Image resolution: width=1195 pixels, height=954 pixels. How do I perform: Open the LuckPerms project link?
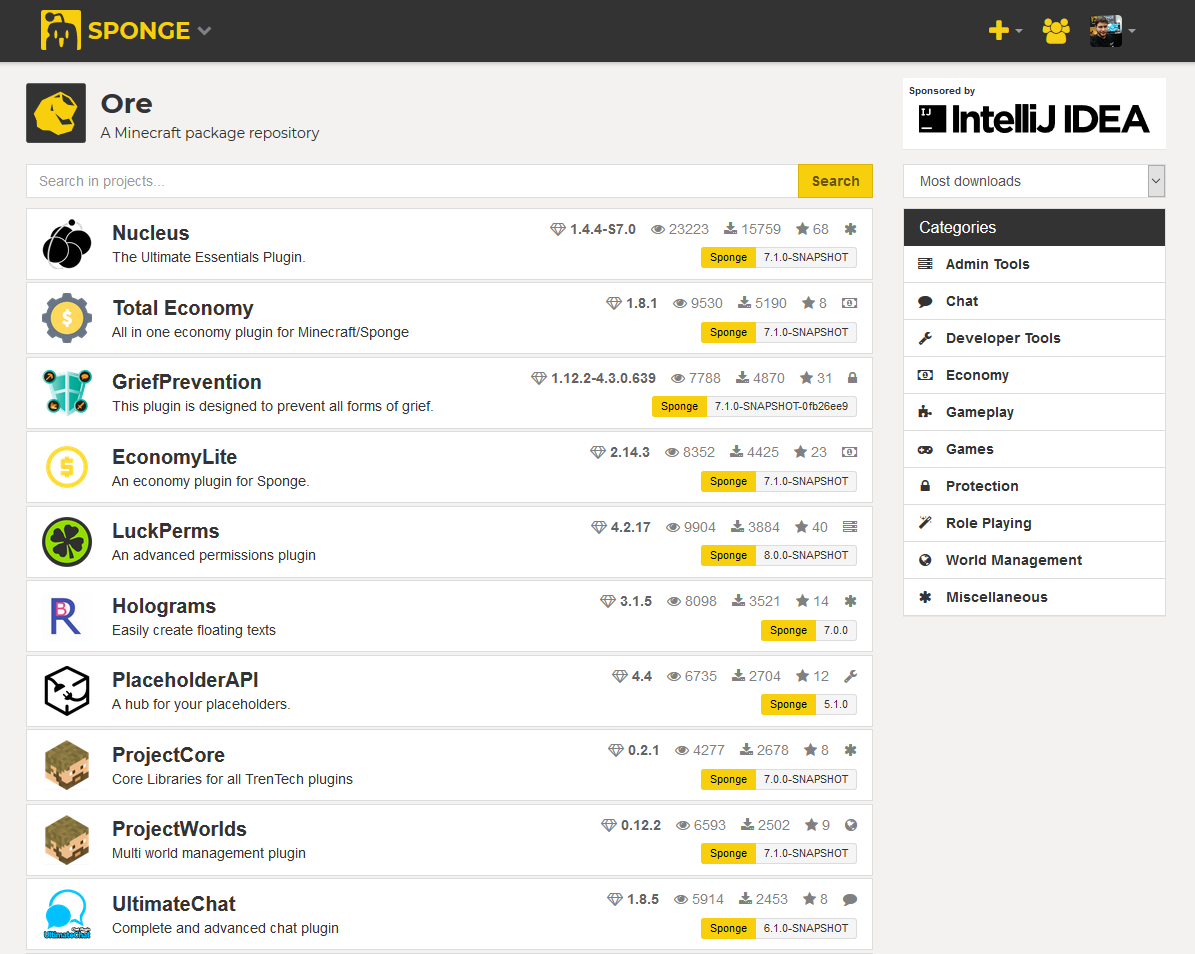165,531
